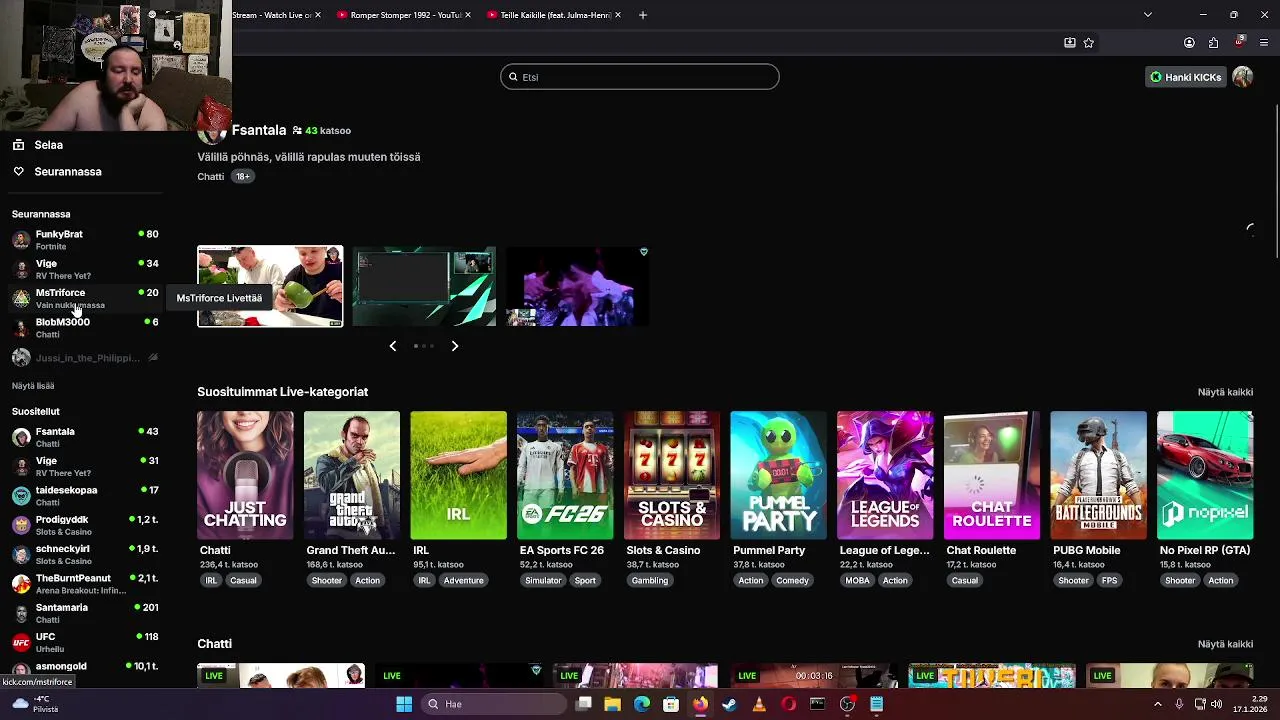Go to previous featured stream slide
Viewport: 1280px width, 720px height.
[x=393, y=346]
